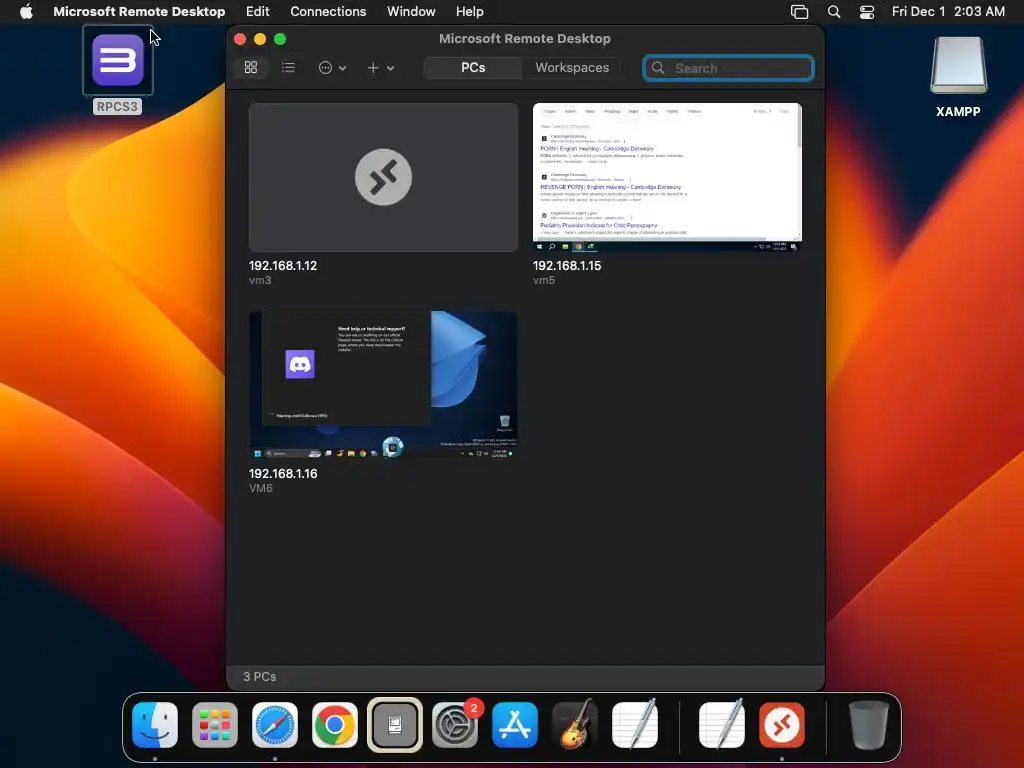Open the Microsoft Remote Desktop app menu

coord(139,11)
